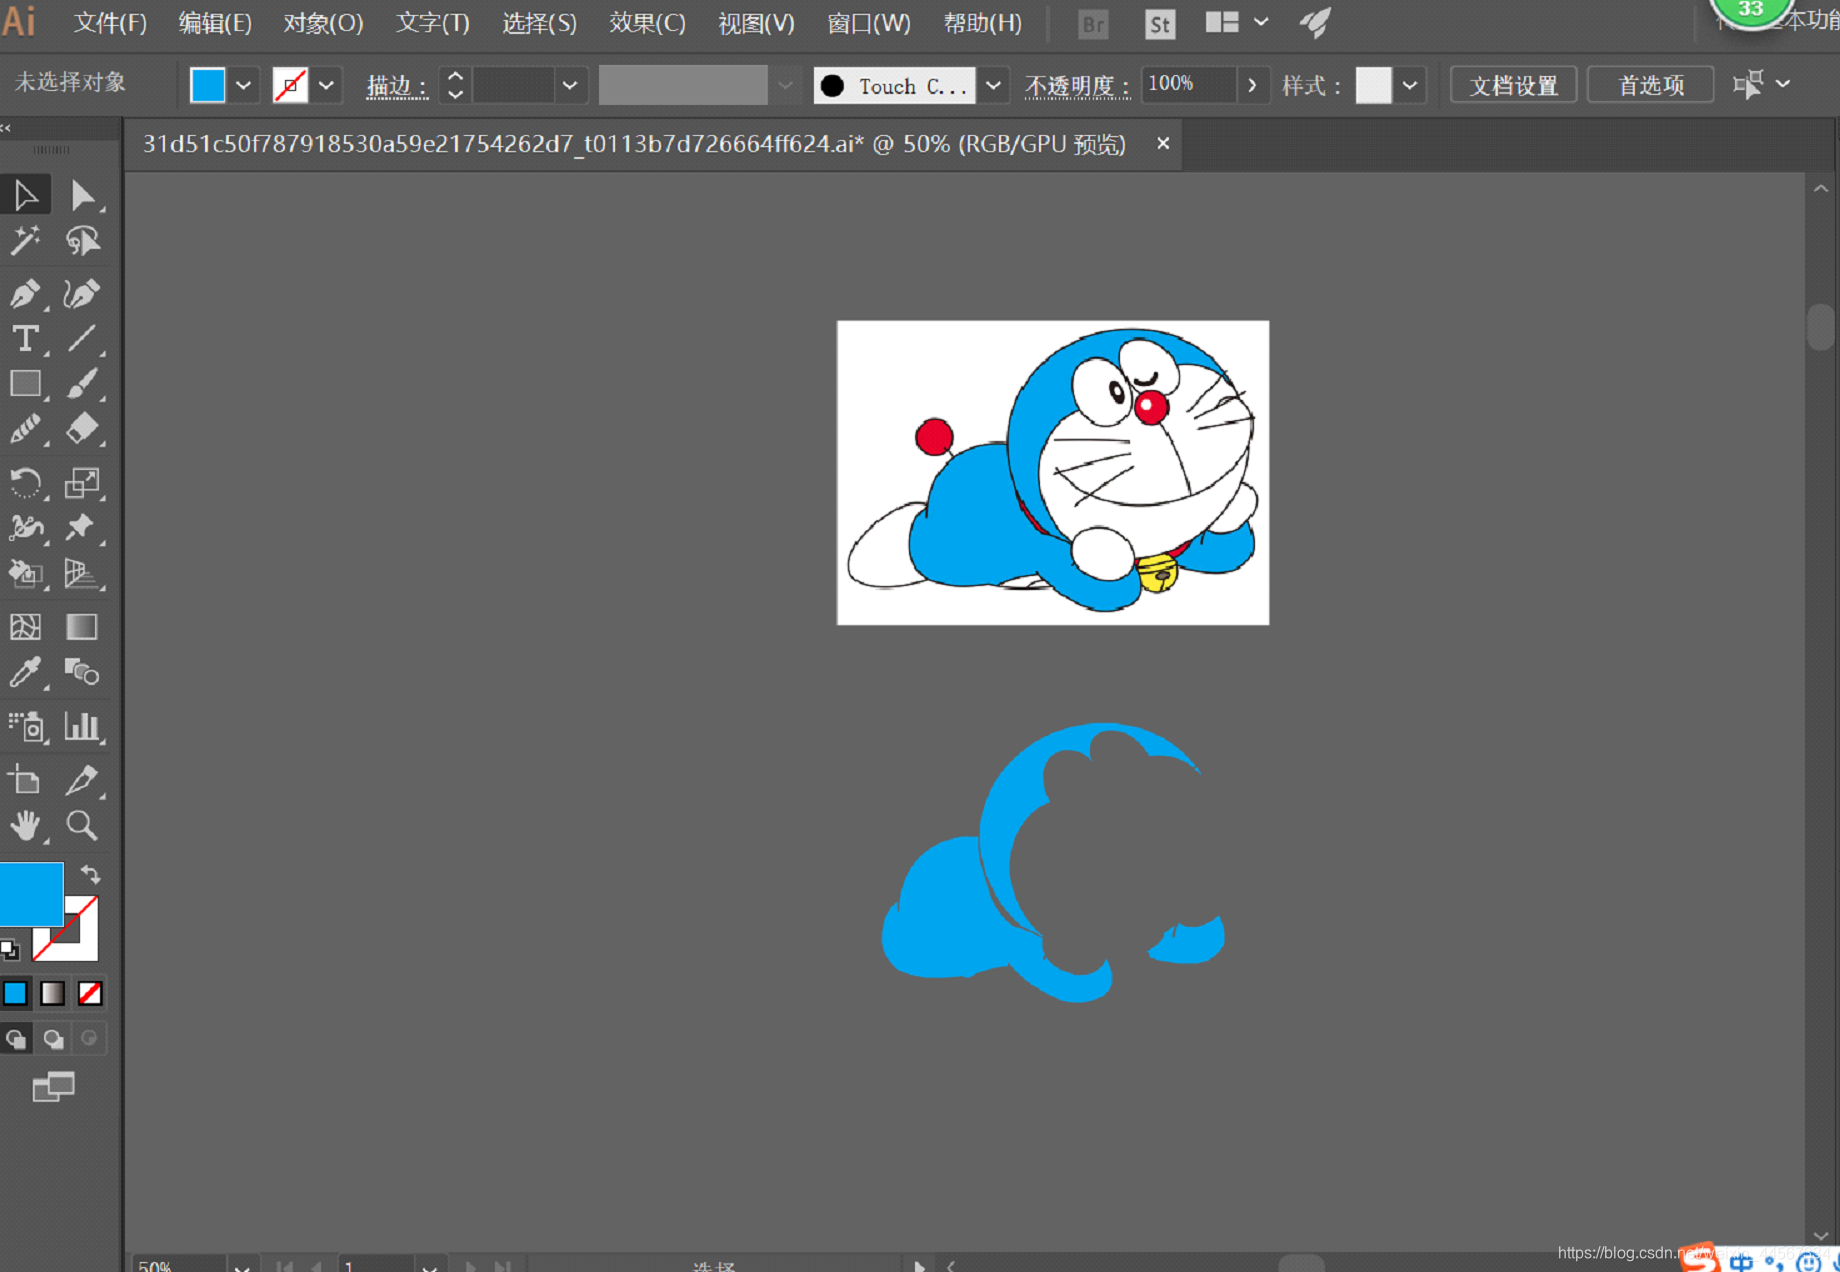
Task: Expand opacity slider arrow
Action: pyautogui.click(x=1252, y=86)
